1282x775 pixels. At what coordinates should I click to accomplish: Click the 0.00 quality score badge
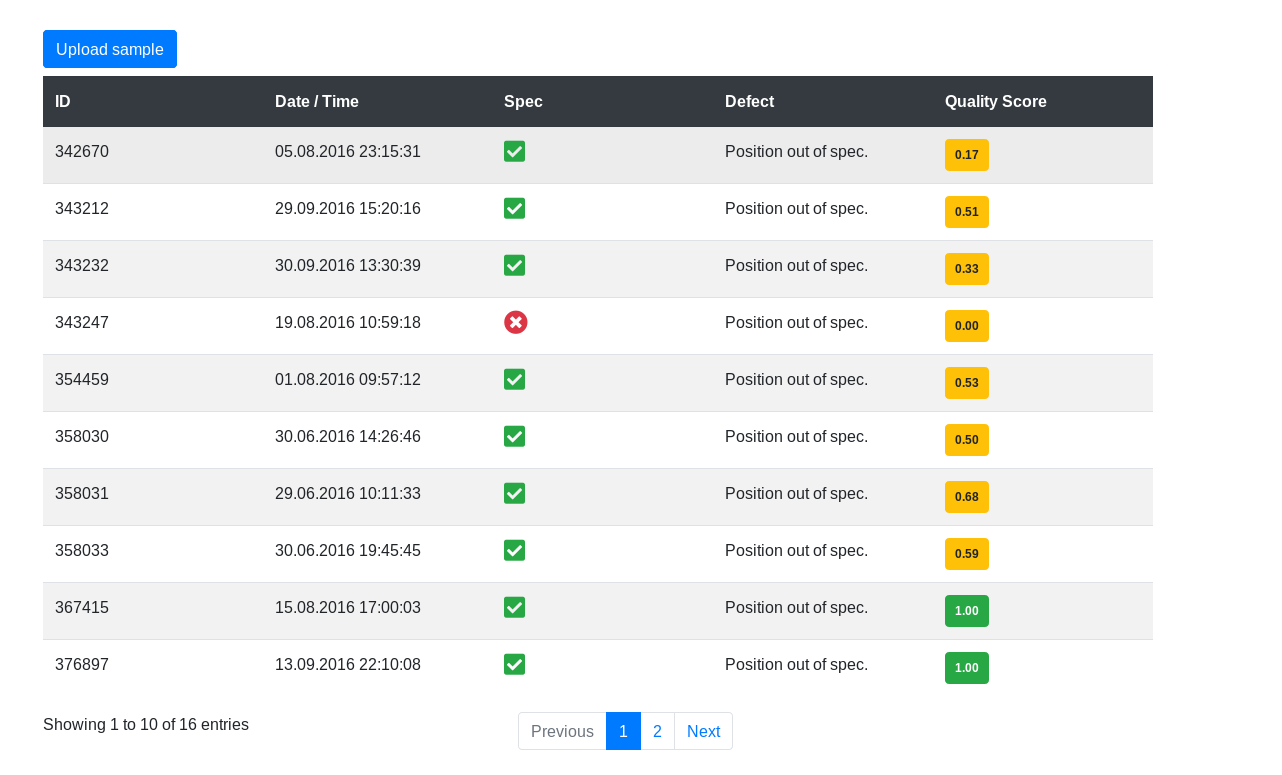click(x=967, y=326)
